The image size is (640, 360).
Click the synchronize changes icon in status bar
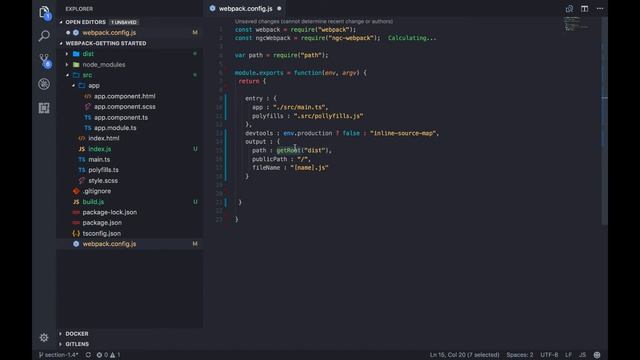pyautogui.click(x=88, y=355)
